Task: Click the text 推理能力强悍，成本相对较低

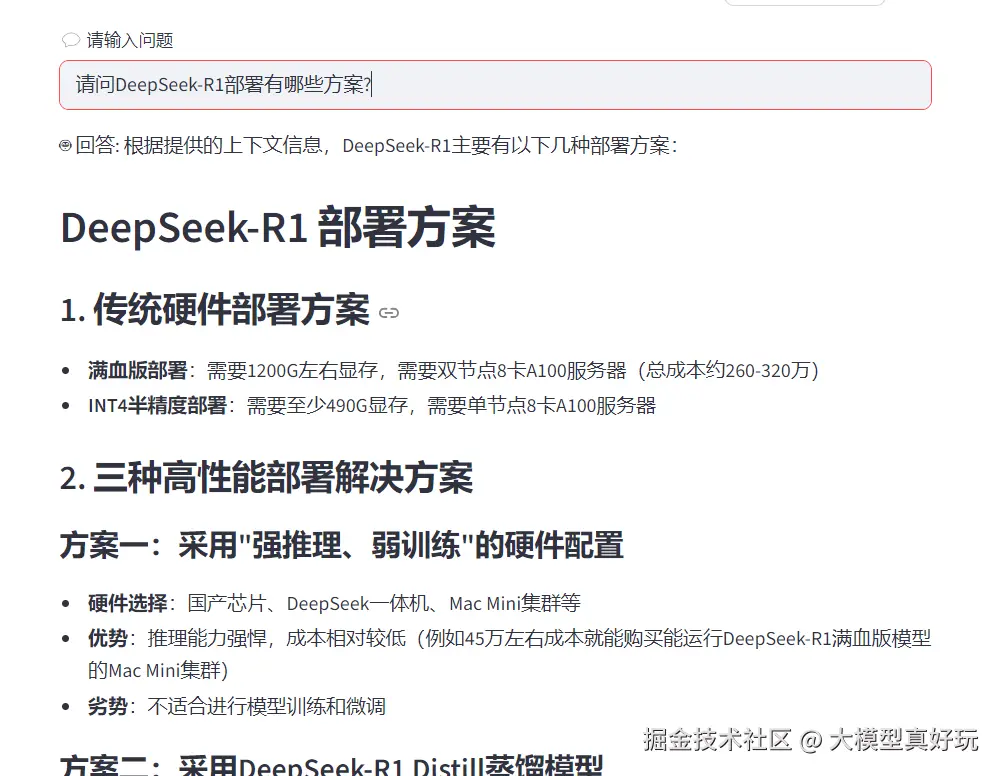Action: [276, 638]
